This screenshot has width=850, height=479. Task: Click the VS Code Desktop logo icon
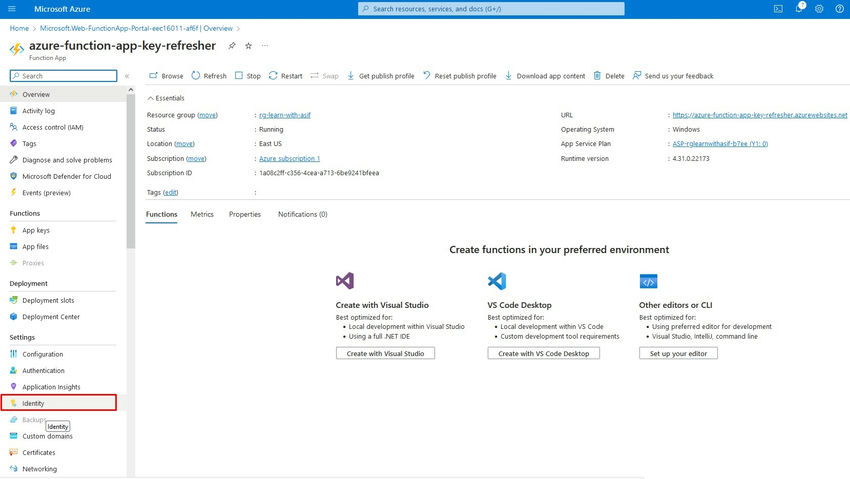tap(497, 281)
